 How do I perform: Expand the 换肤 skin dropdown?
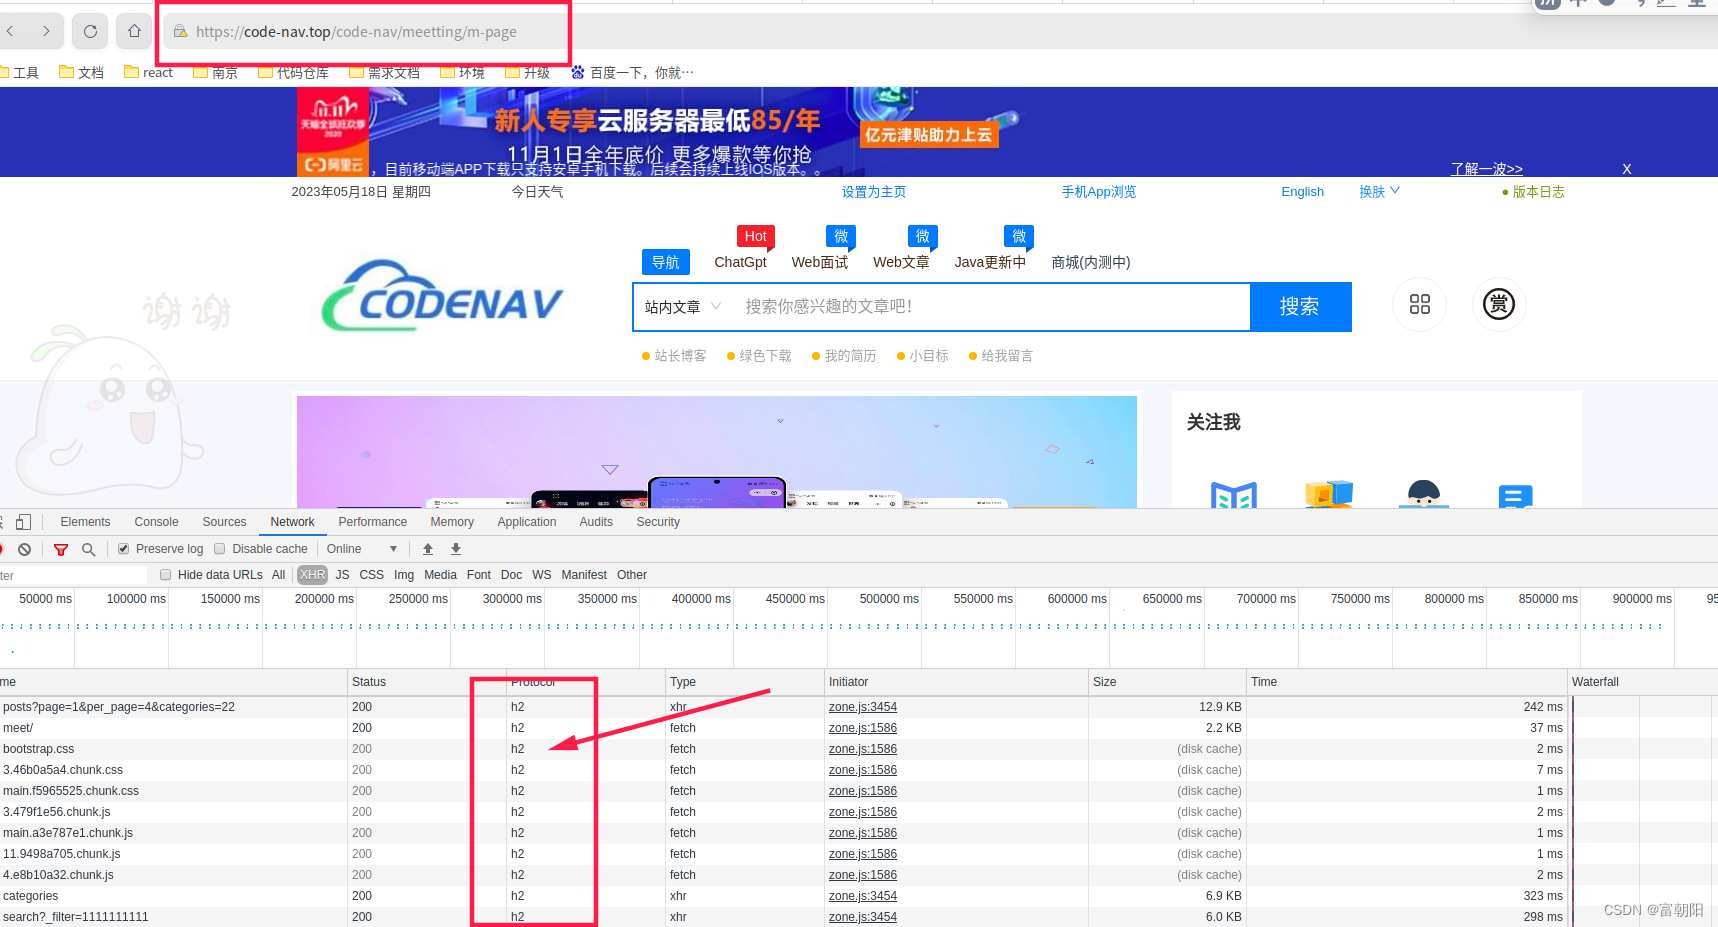(1379, 192)
